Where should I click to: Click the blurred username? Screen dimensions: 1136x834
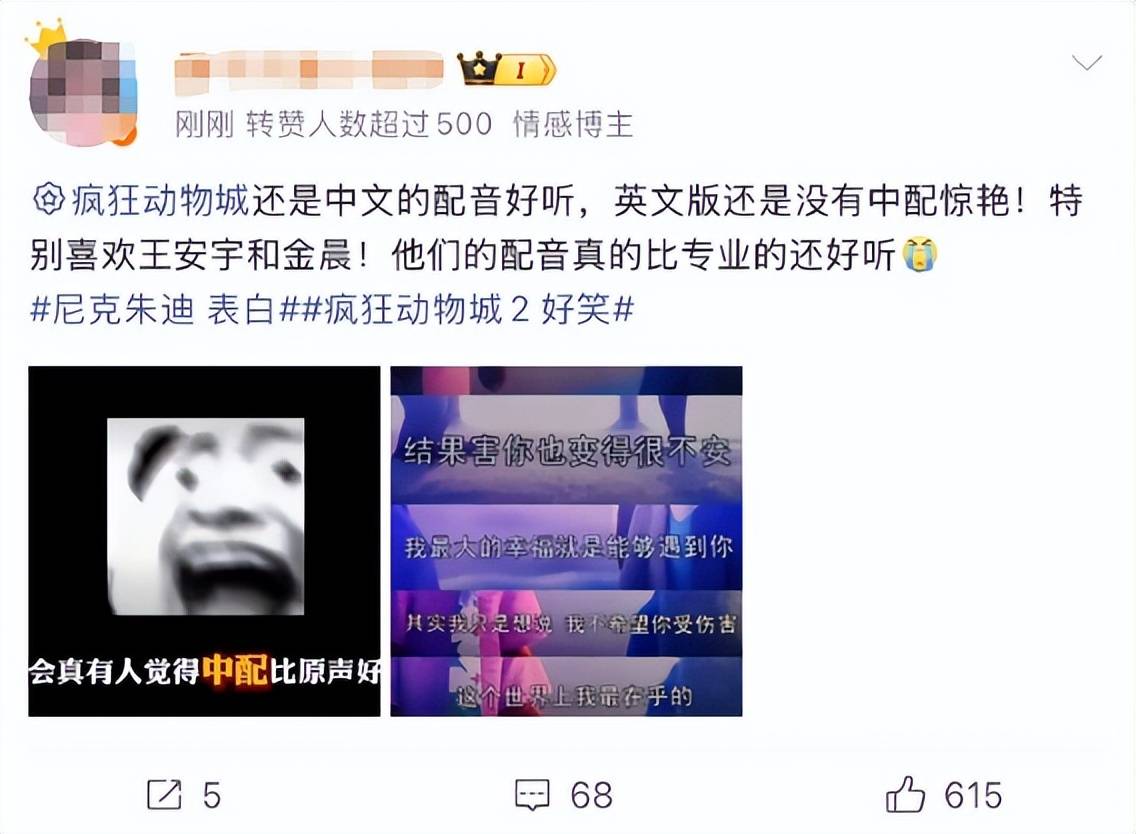pos(309,70)
